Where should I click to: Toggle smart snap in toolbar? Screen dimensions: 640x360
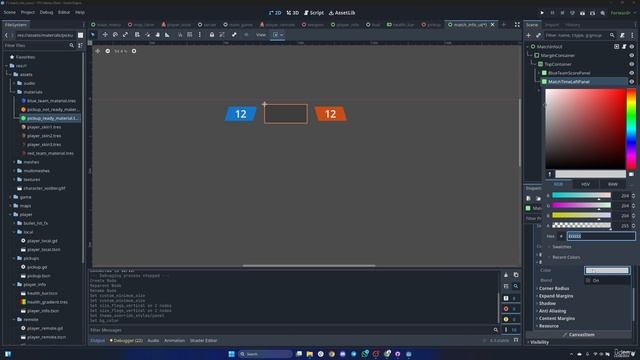pyautogui.click(x=180, y=35)
